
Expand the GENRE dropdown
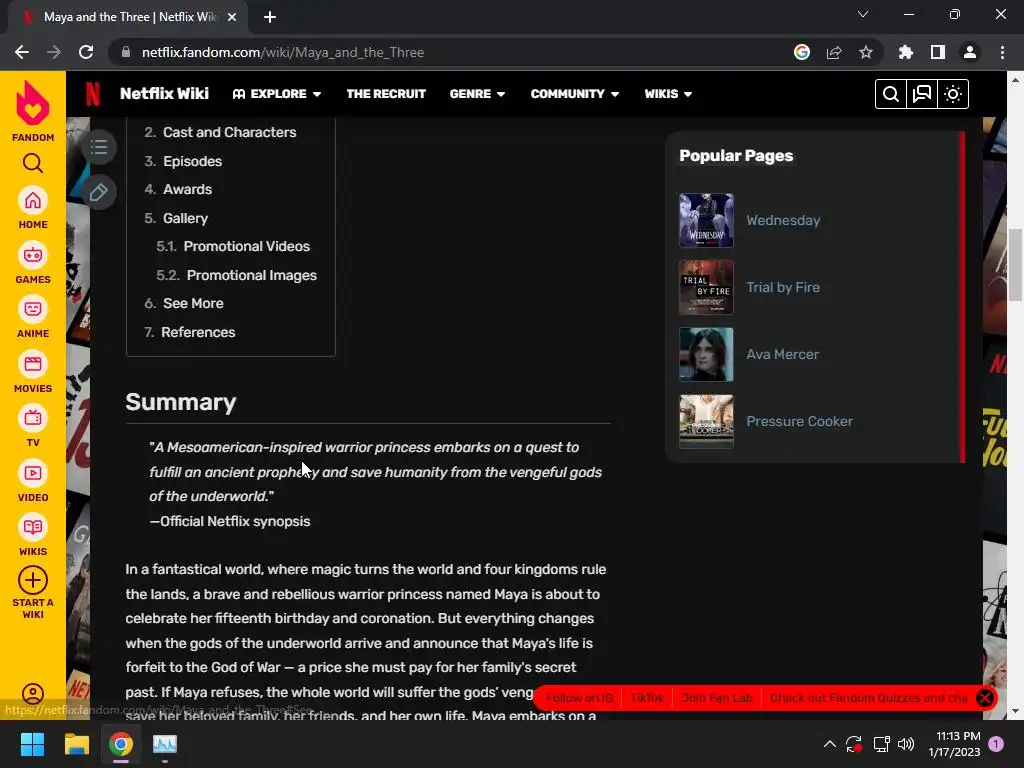click(477, 94)
